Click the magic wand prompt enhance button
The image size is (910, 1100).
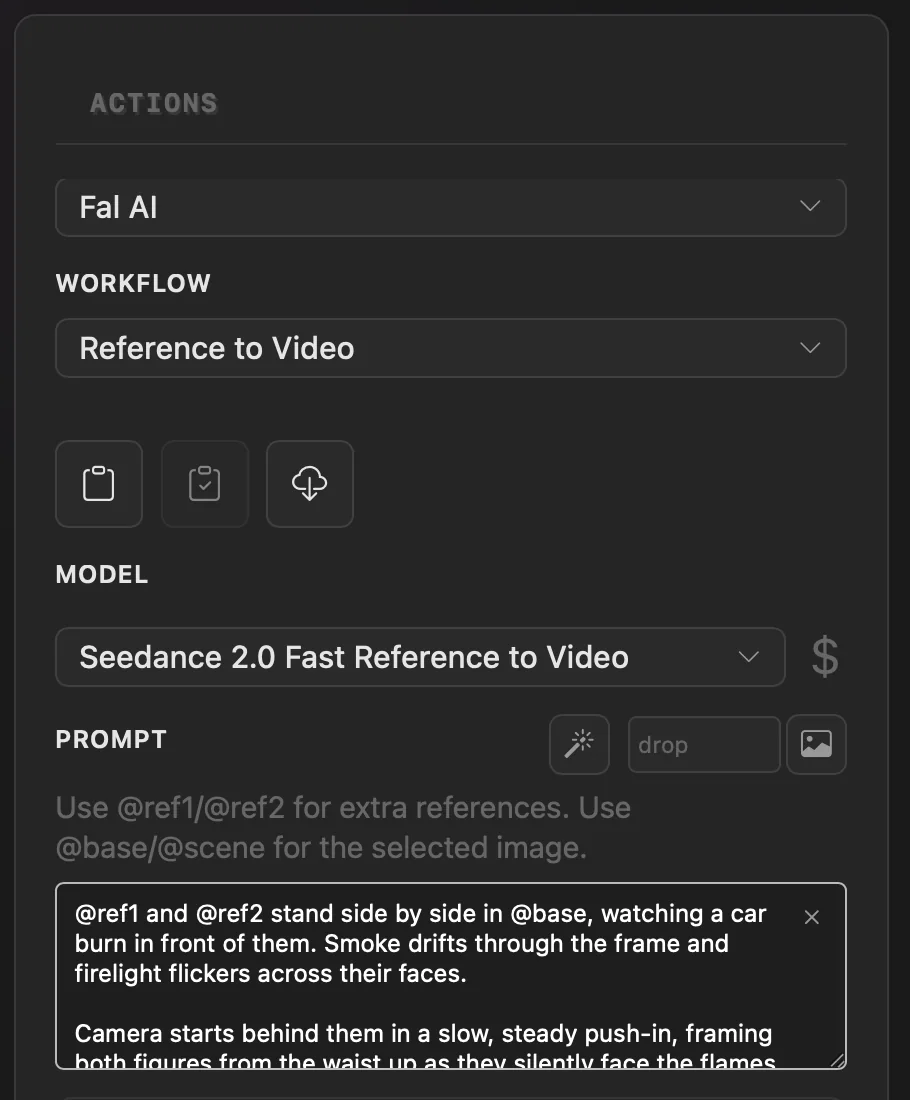click(580, 744)
